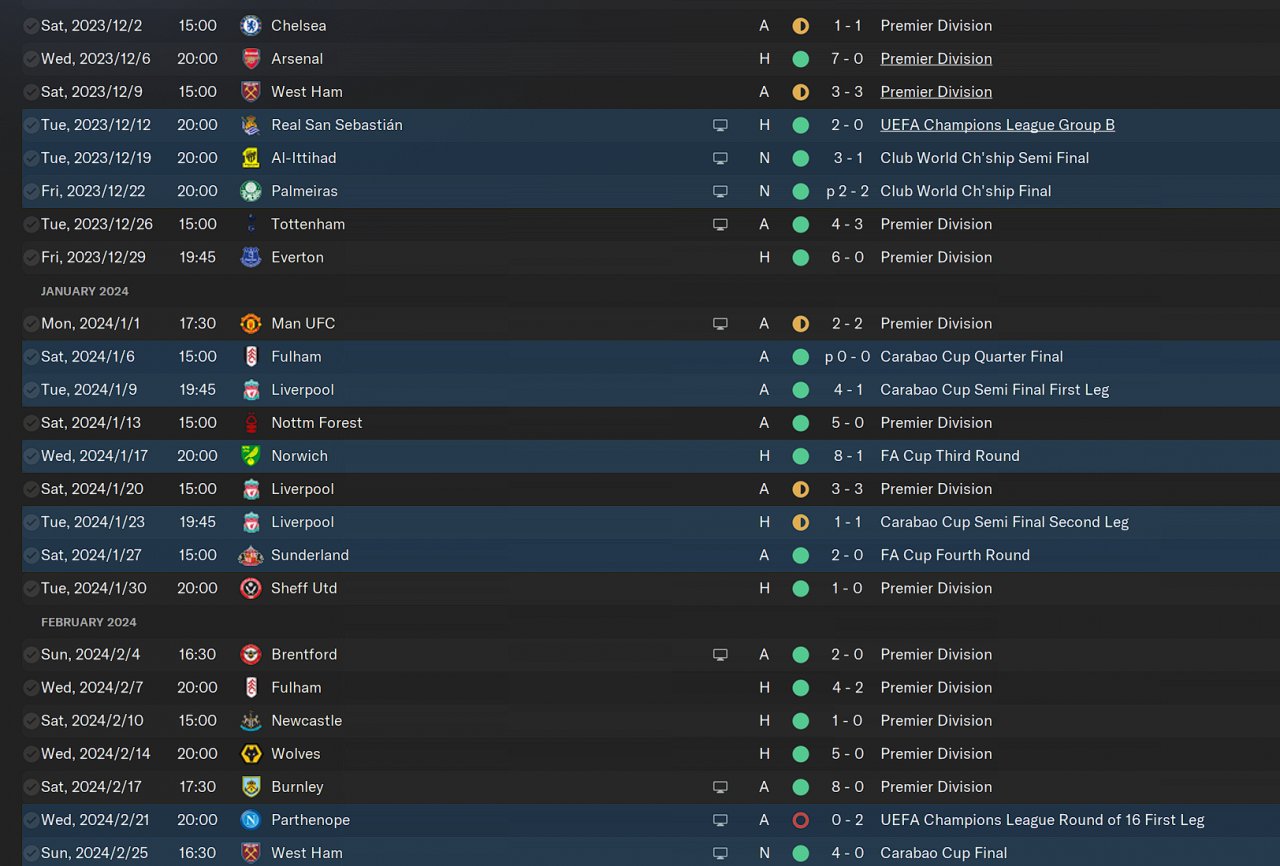The width and height of the screenshot is (1280, 866).
Task: Toggle the check mark on Everton fixture row
Action: pyautogui.click(x=31, y=257)
